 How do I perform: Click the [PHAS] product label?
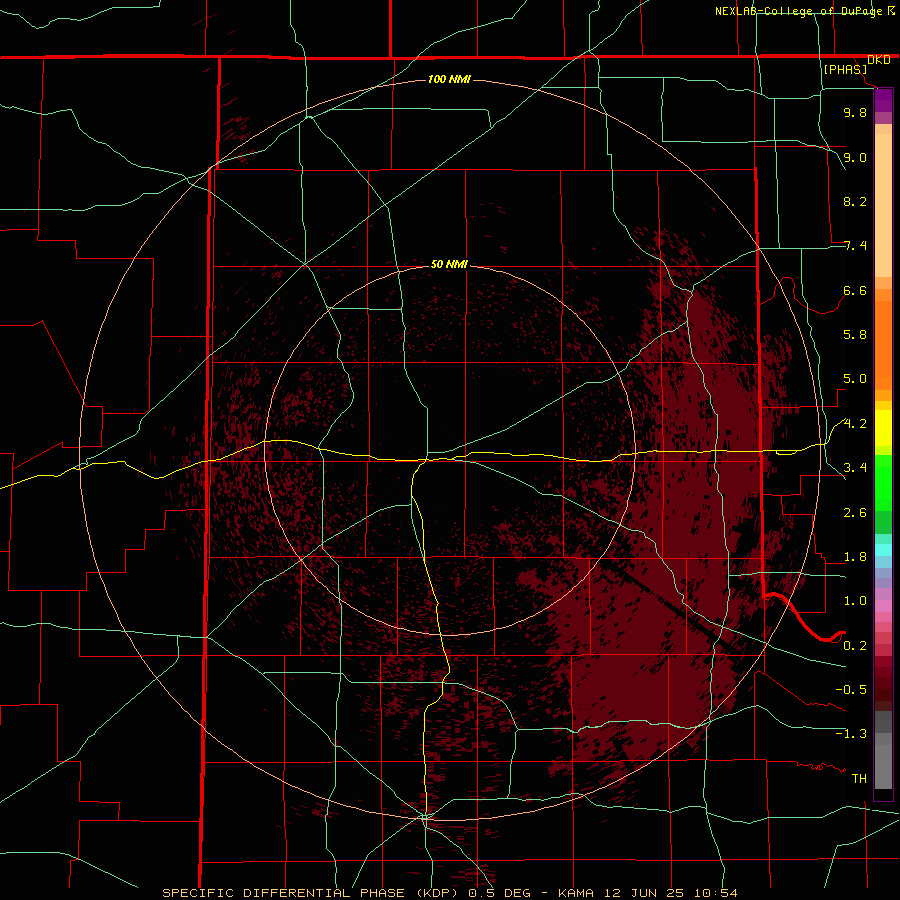tap(845, 69)
